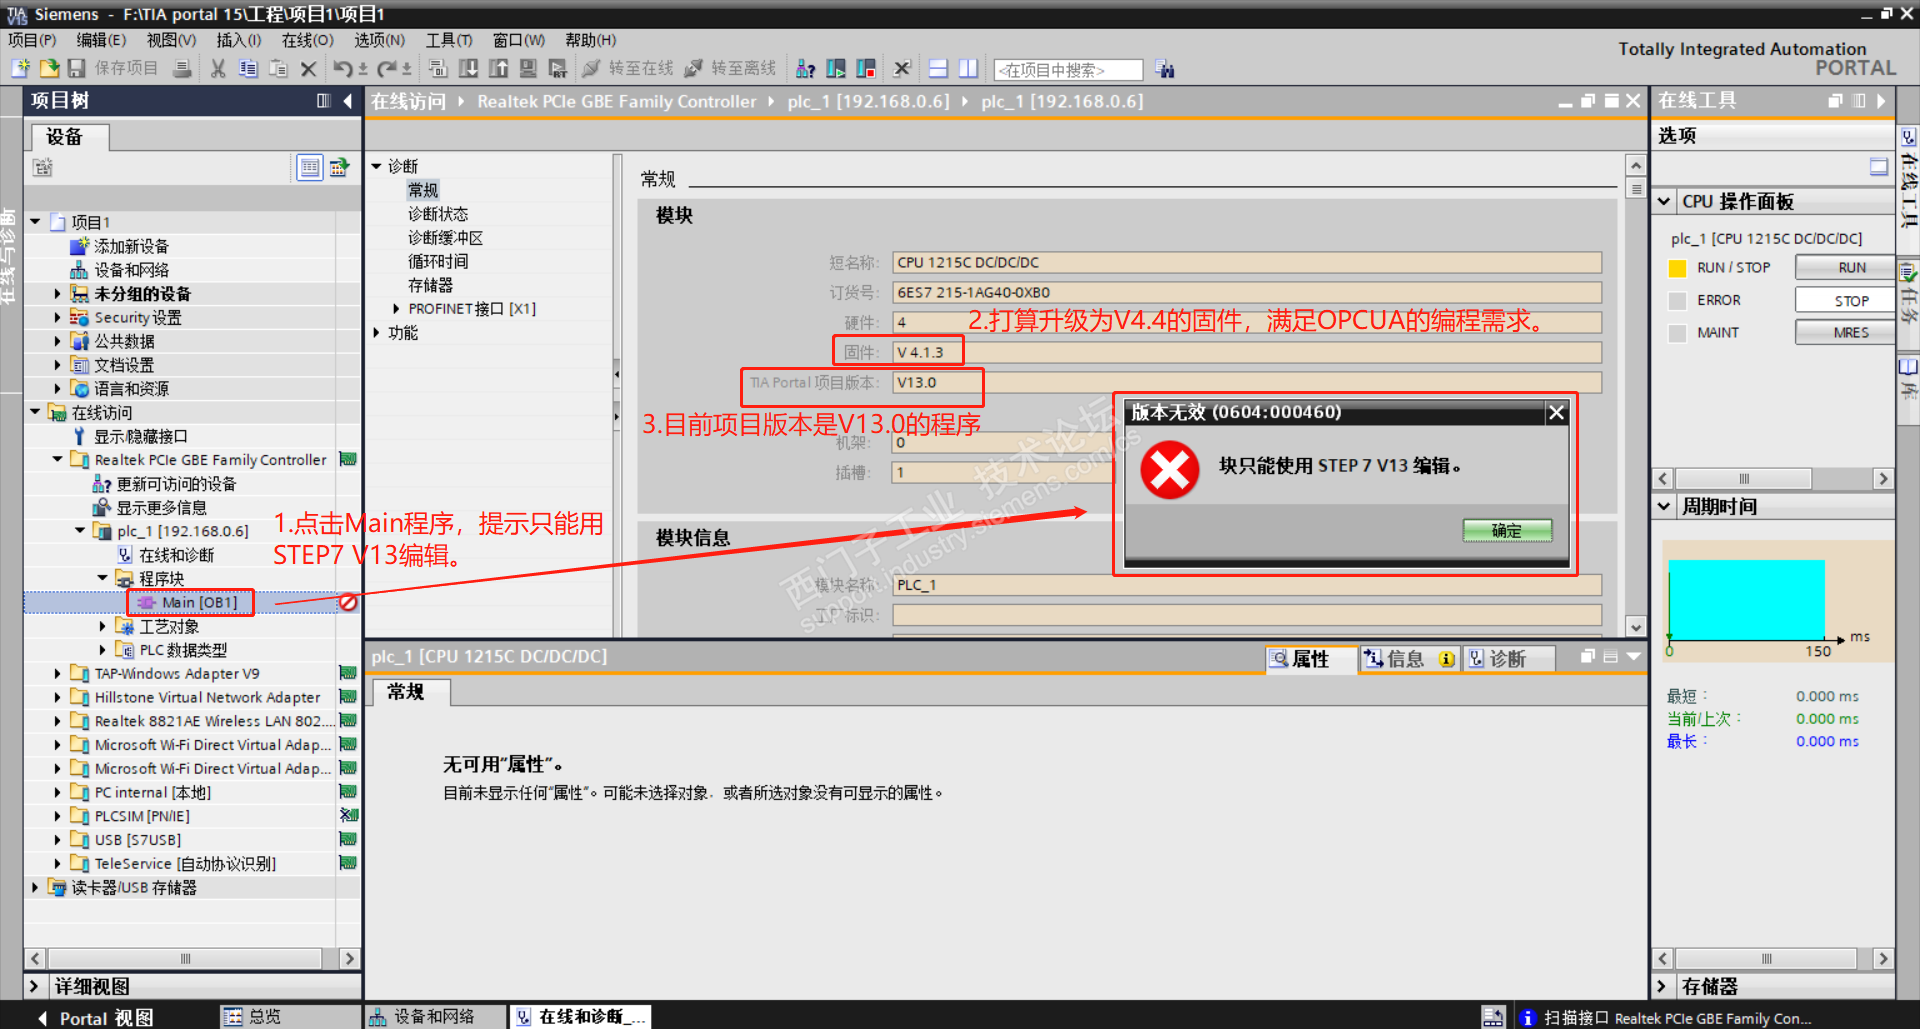1920x1029 pixels.
Task: Expand the 详细视图 panel
Action: point(35,987)
